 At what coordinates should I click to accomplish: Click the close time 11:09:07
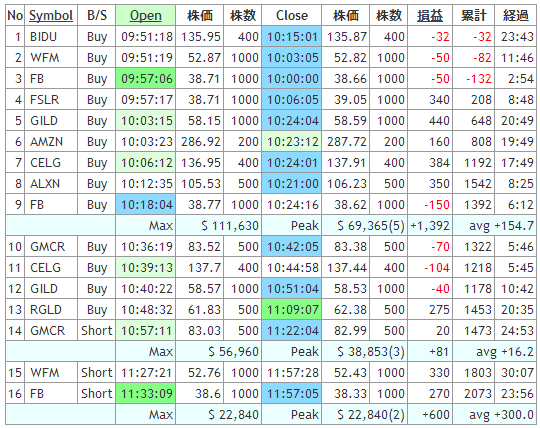coord(292,310)
